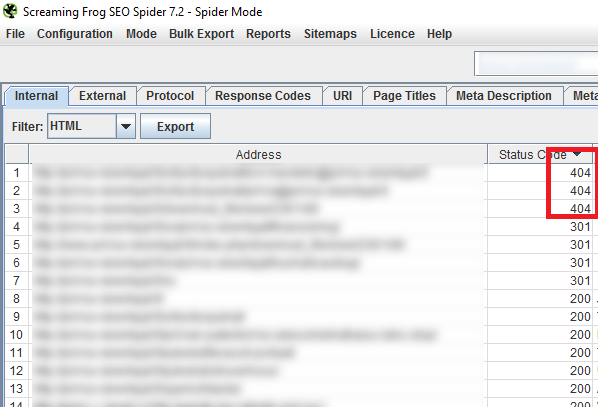Open the Sitemaps menu
598x407 pixels.
click(x=330, y=34)
